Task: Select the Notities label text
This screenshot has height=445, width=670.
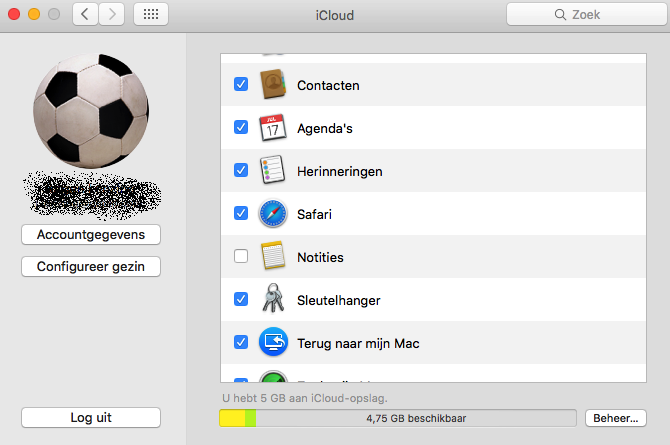Action: tap(320, 257)
